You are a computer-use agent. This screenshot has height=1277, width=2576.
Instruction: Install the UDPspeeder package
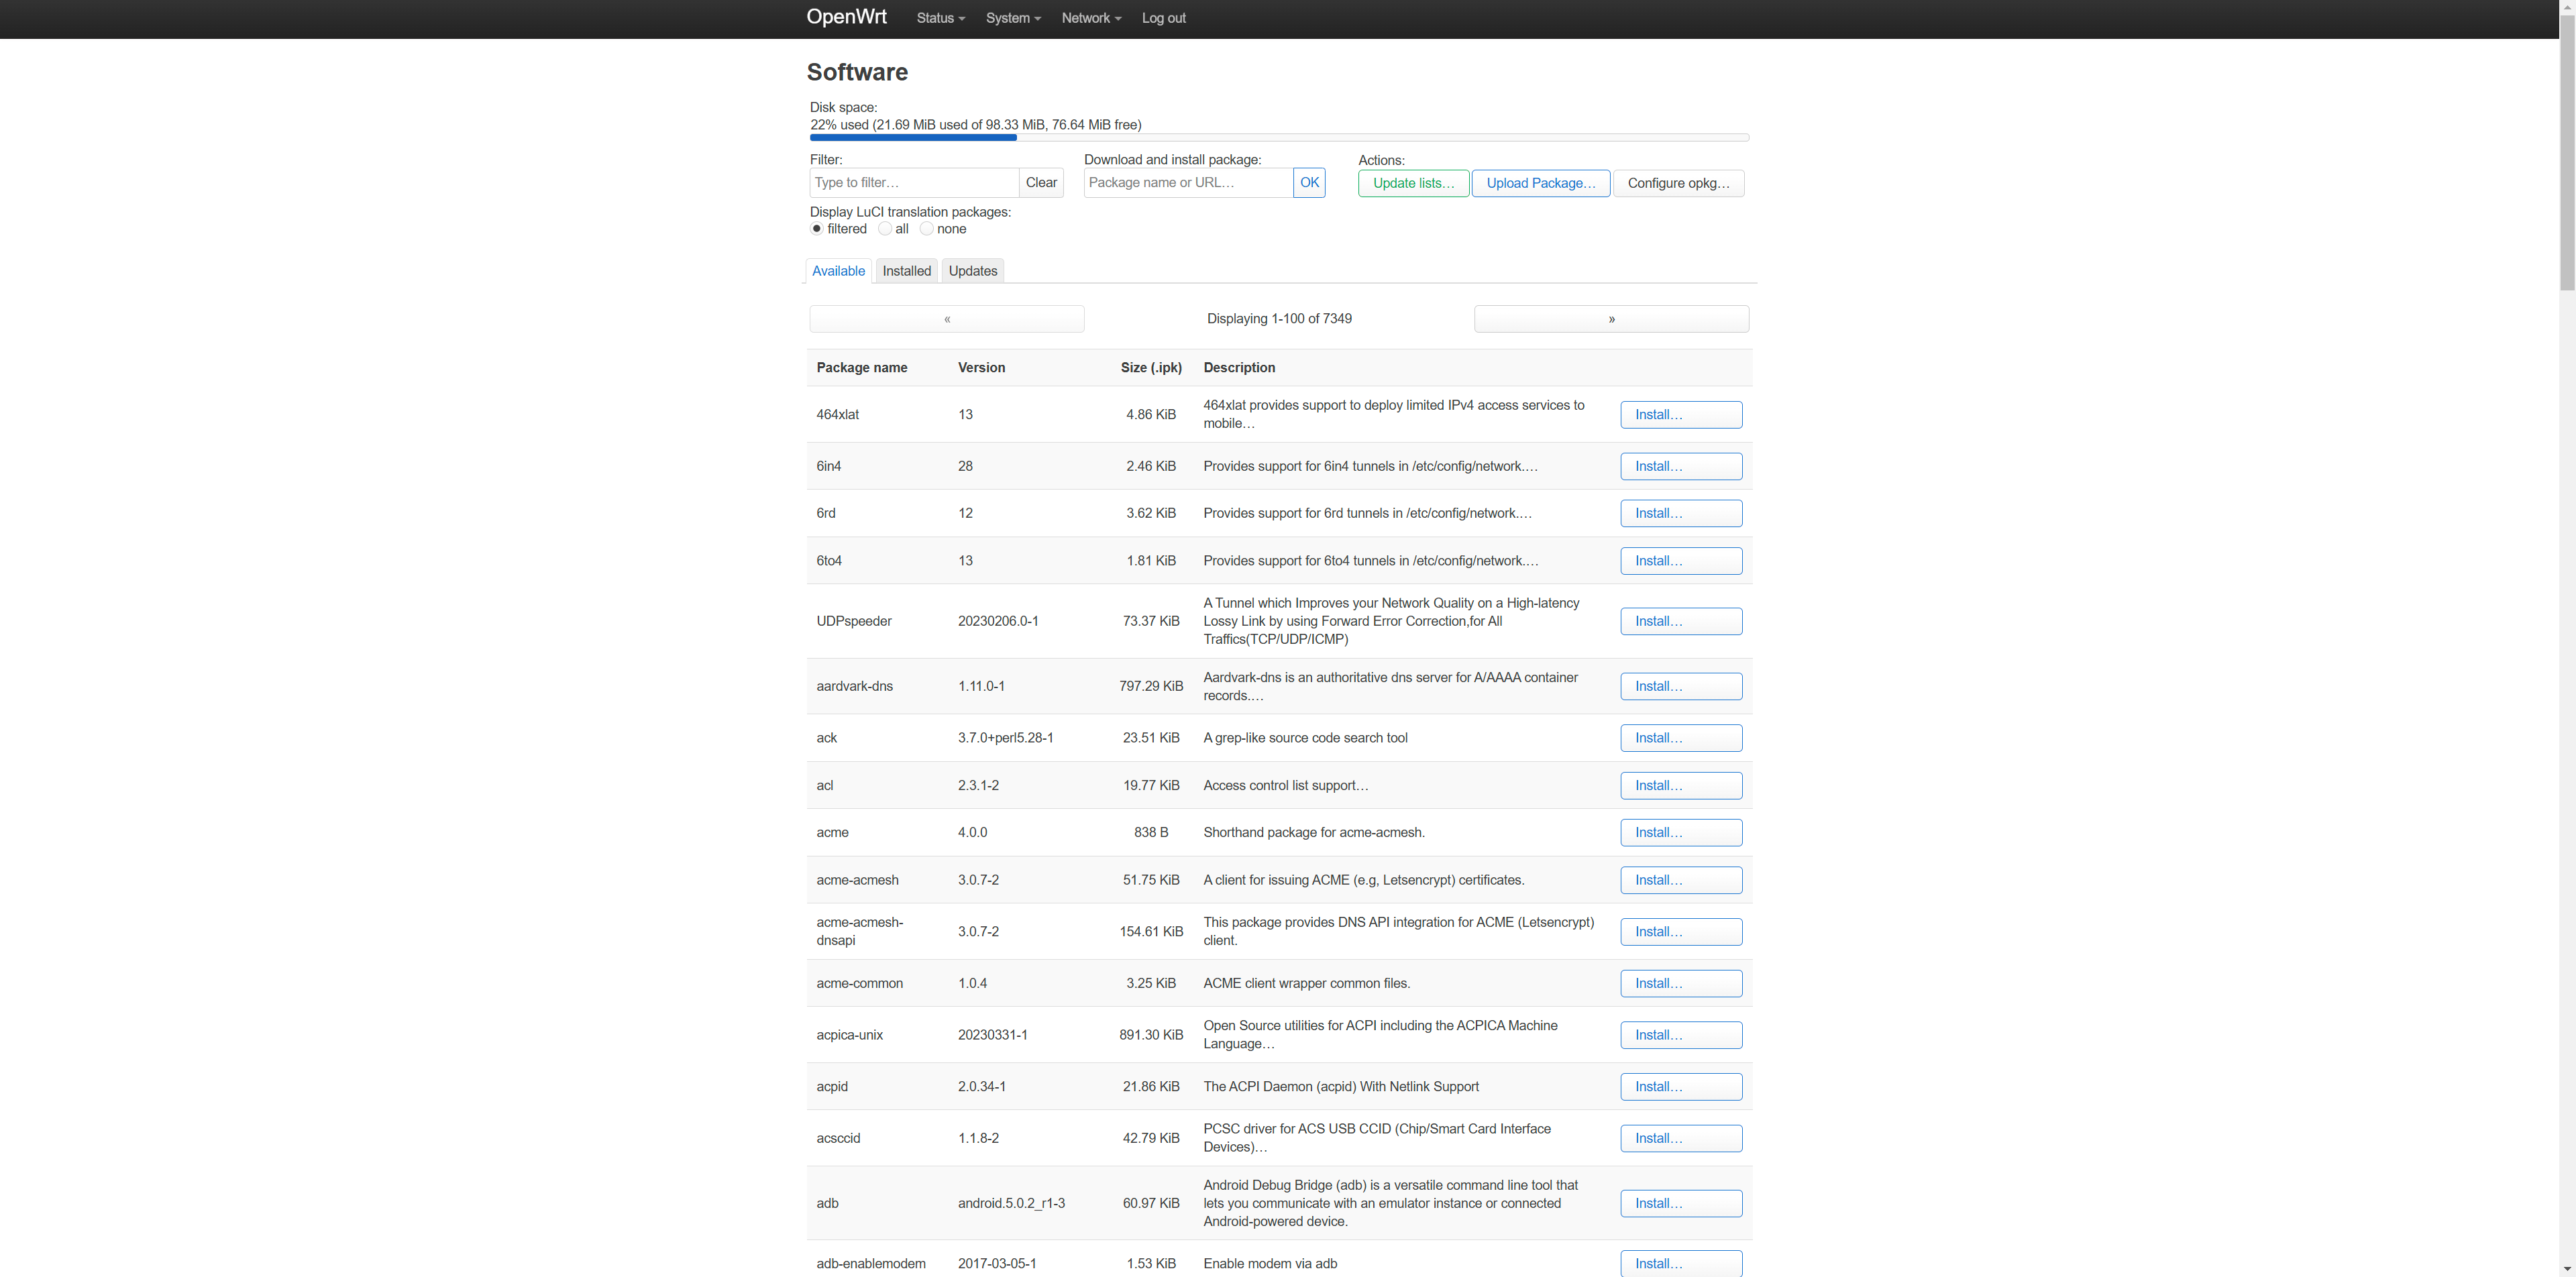pyautogui.click(x=1681, y=621)
